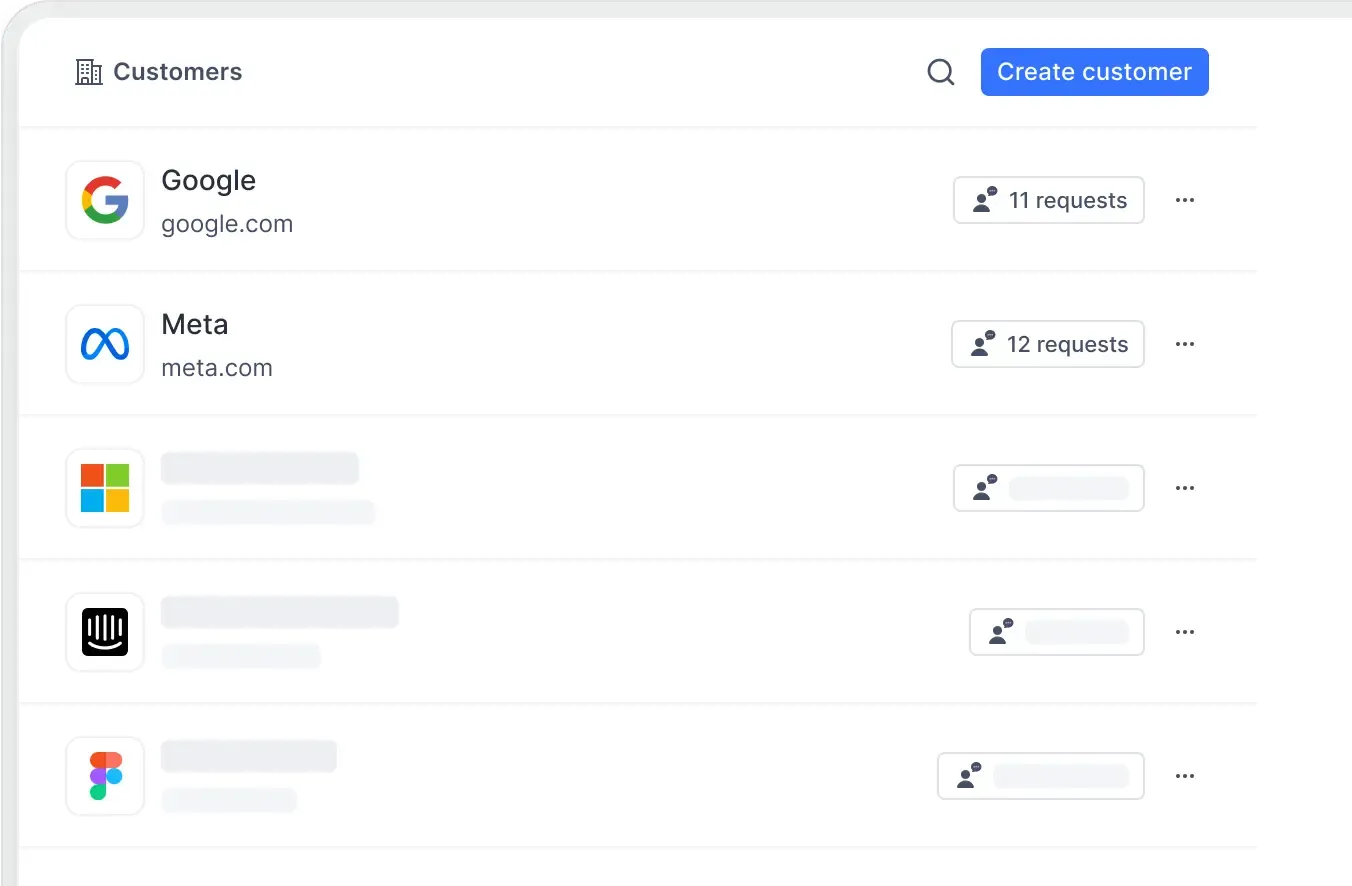Viewport: 1352px width, 886px height.
Task: Click the Customers building icon
Action: tap(89, 72)
